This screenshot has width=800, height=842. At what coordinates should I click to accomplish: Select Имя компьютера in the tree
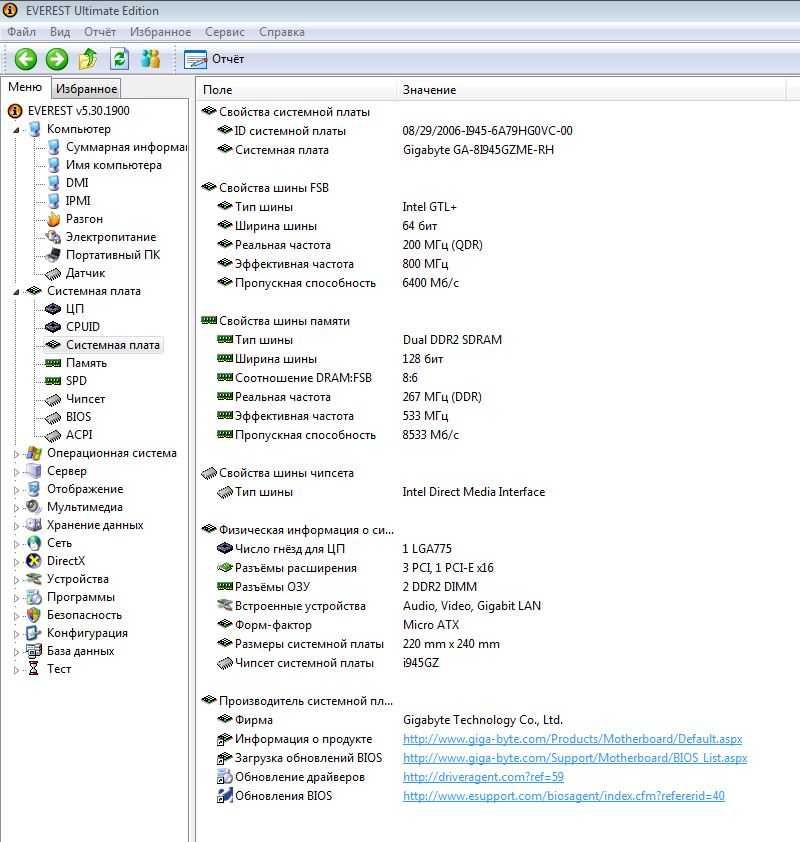(114, 165)
